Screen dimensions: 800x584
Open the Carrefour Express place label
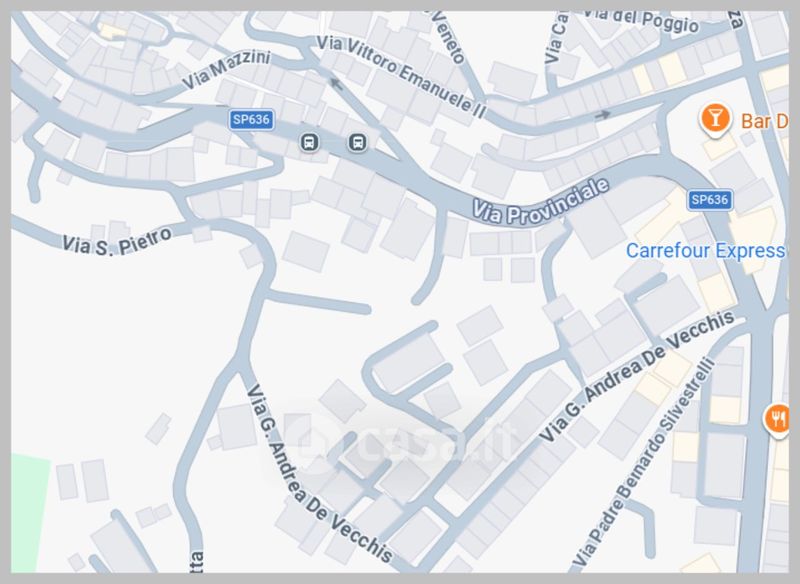tap(706, 251)
